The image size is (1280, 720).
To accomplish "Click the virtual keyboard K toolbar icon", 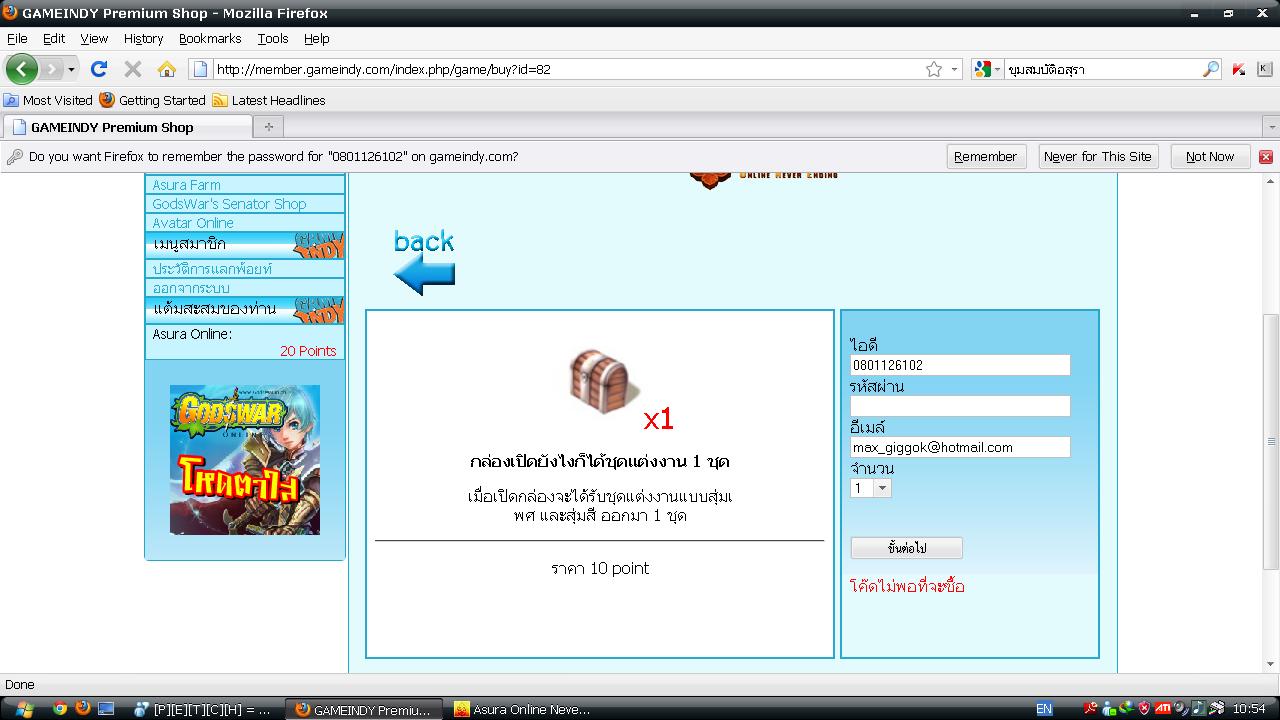I will (x=1264, y=69).
